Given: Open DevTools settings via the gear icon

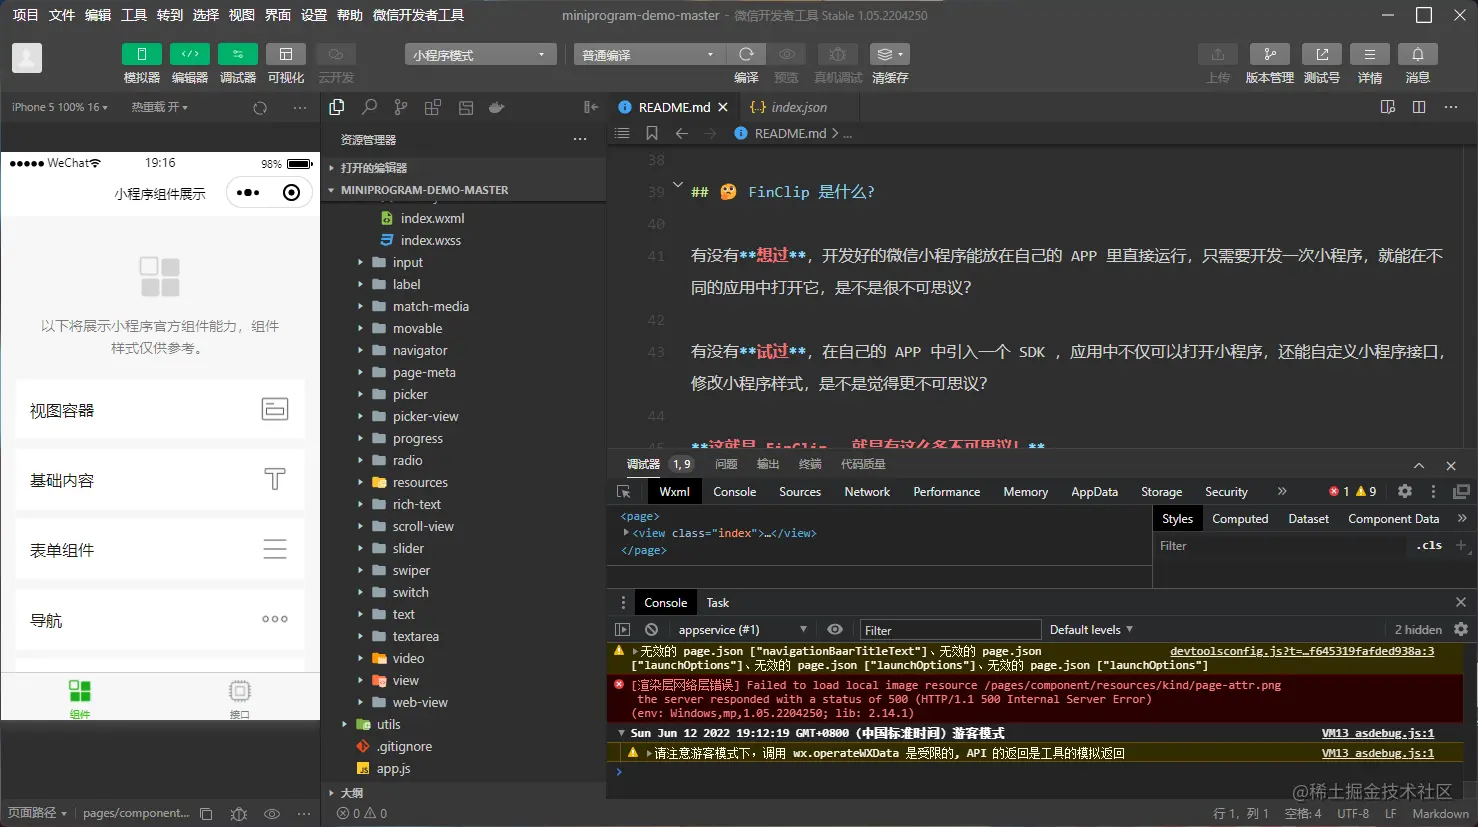Looking at the screenshot, I should (x=1404, y=491).
